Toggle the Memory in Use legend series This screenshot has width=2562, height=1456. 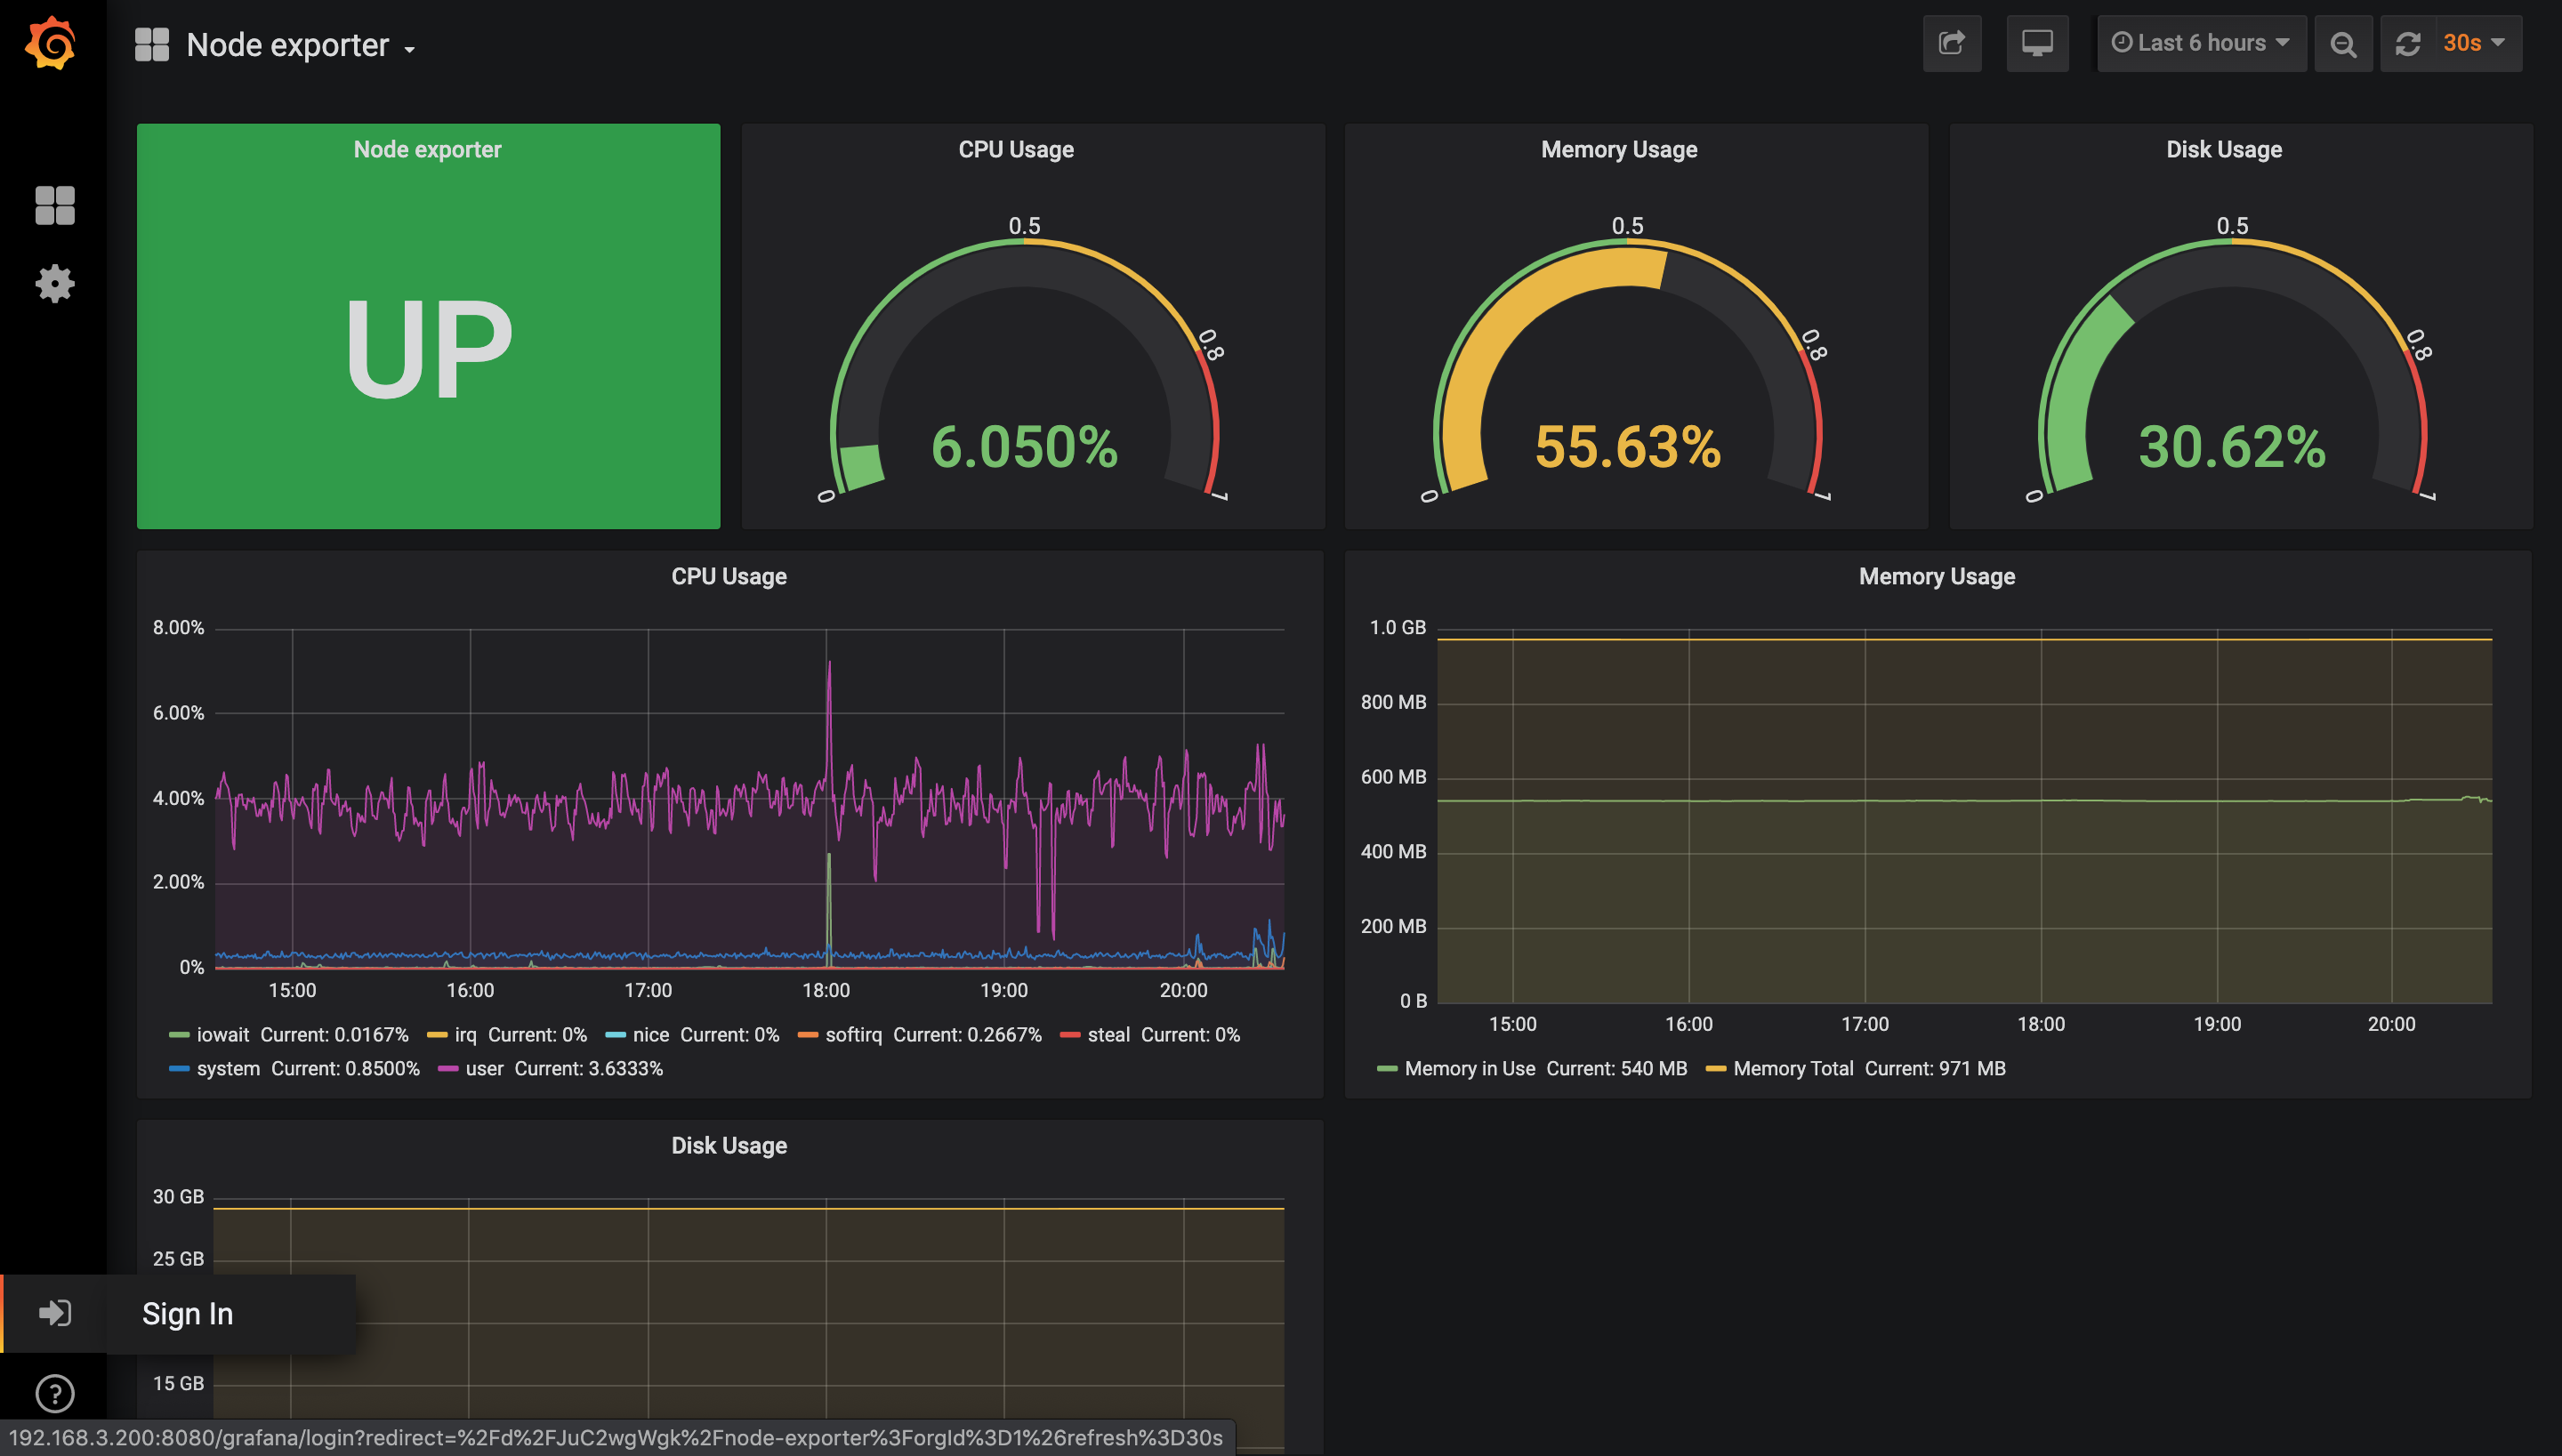click(x=1470, y=1069)
